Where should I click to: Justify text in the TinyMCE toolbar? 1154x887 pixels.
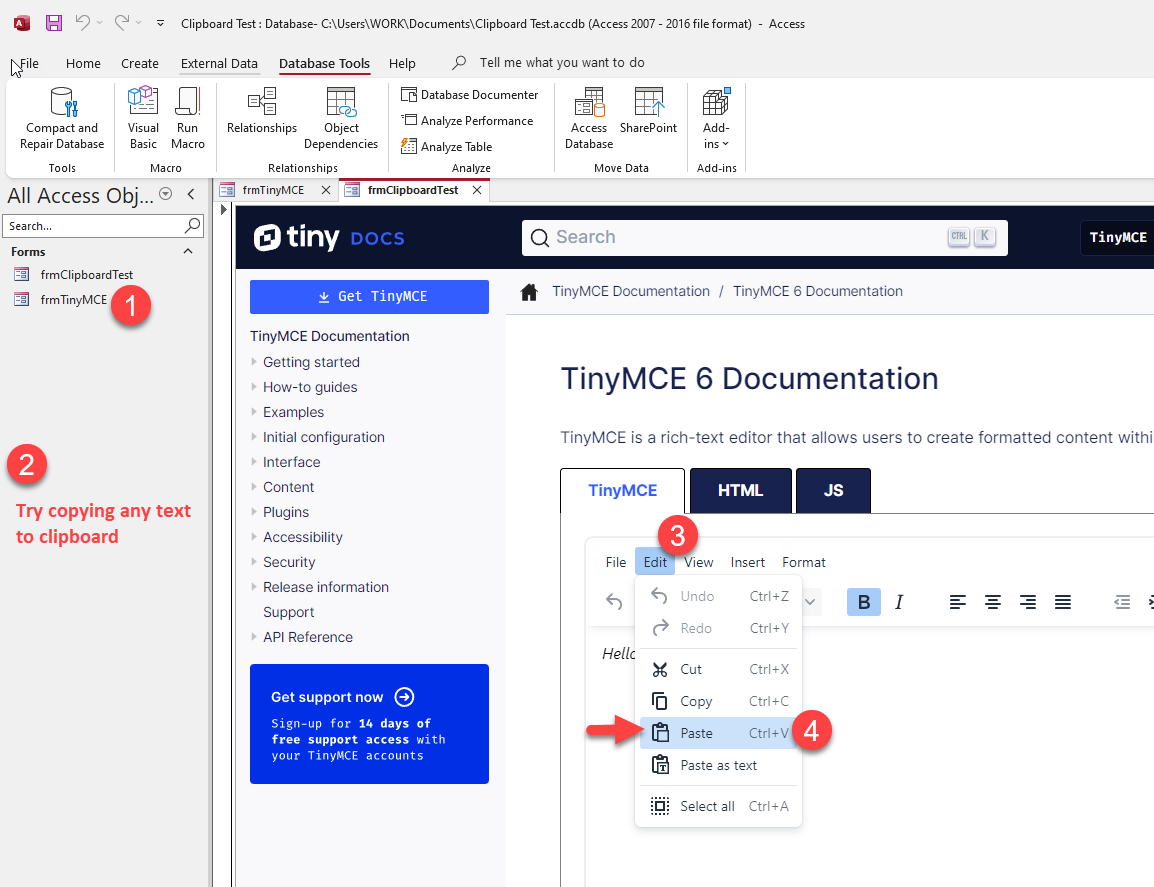(1063, 602)
